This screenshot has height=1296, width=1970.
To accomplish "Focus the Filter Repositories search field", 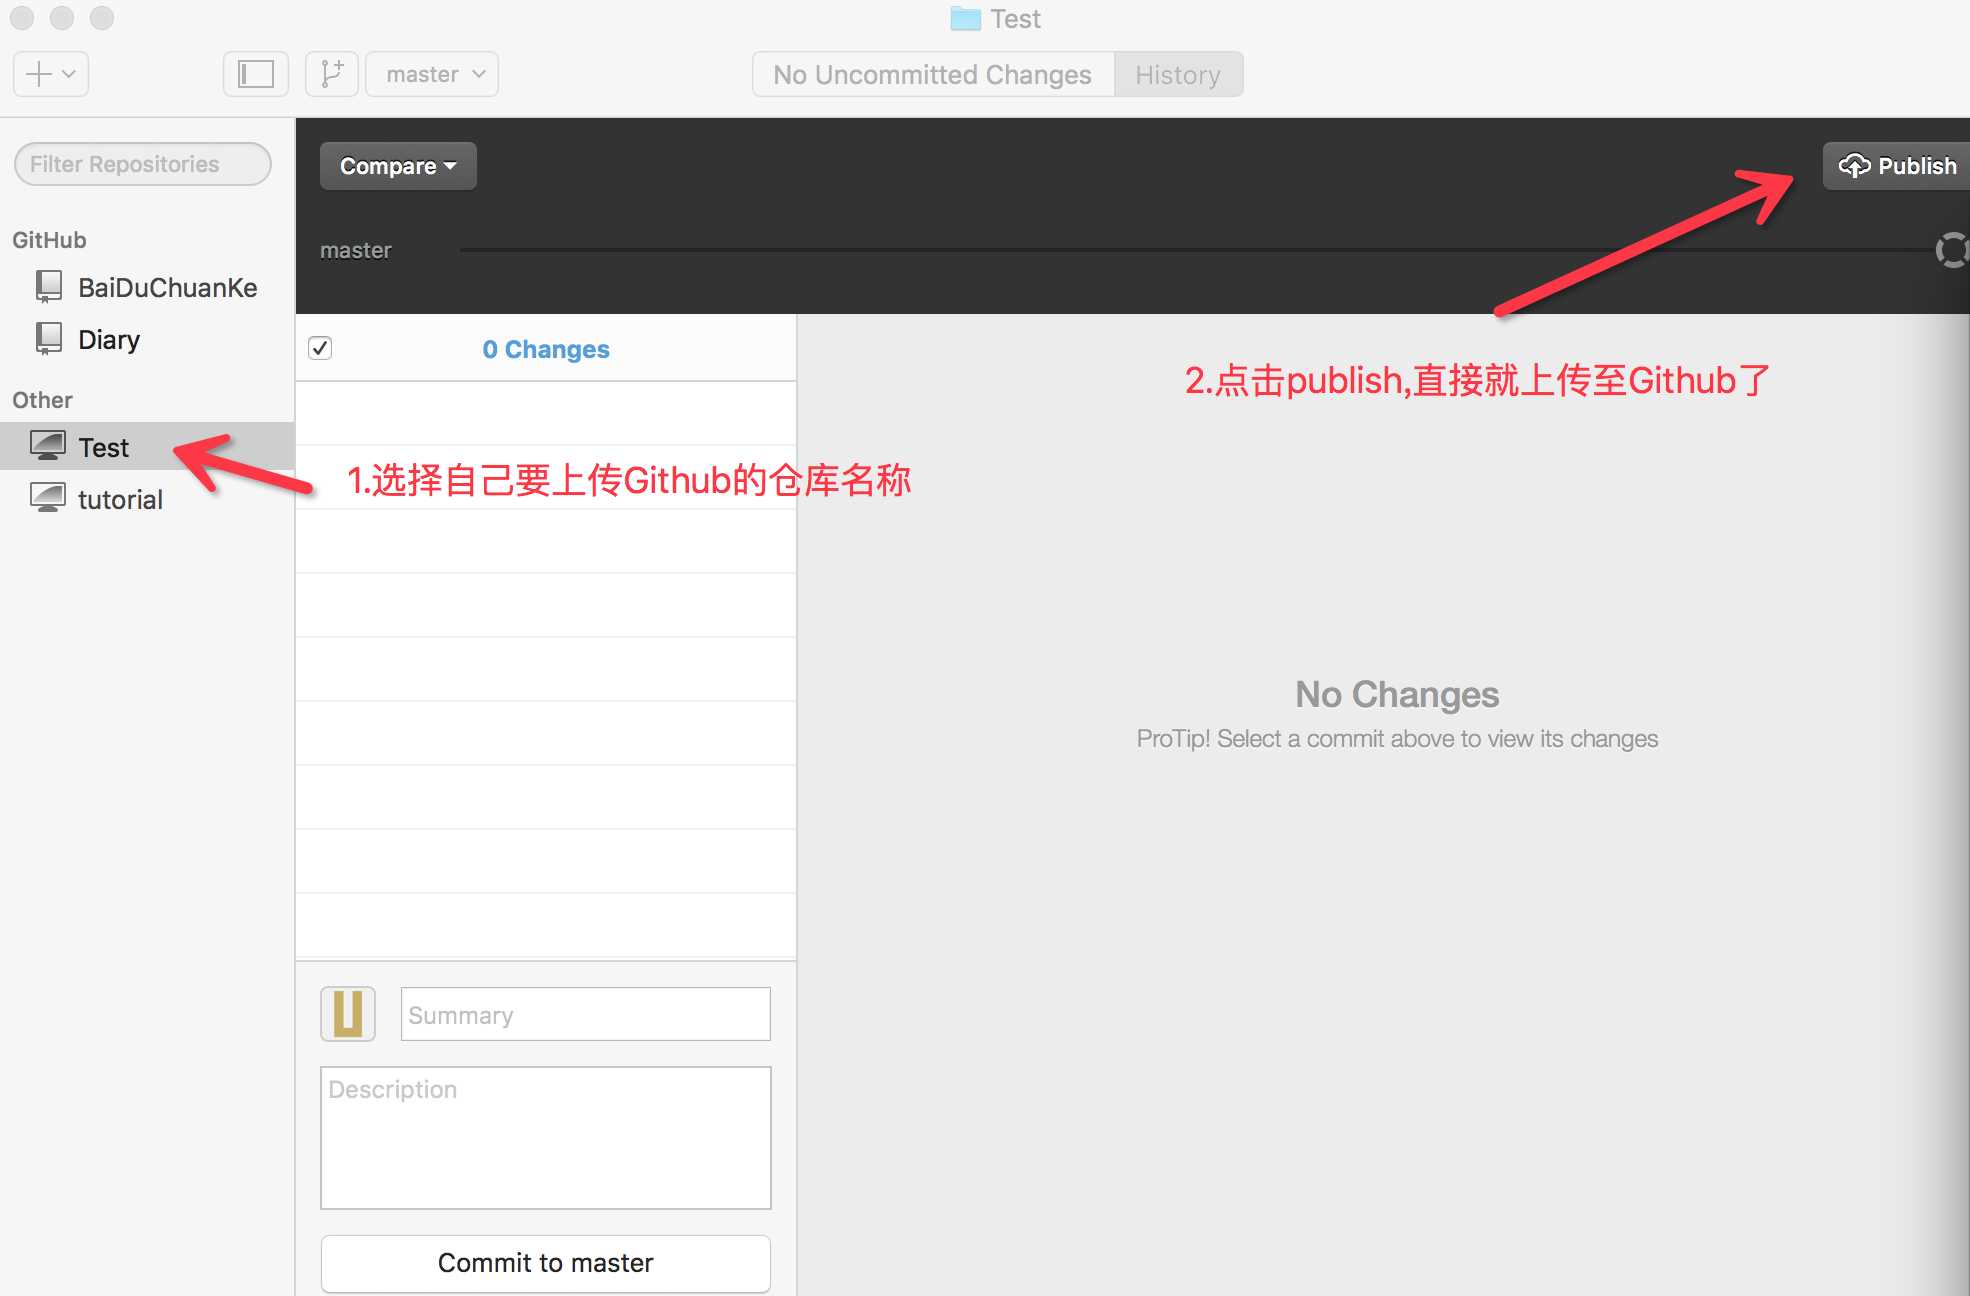I will (x=143, y=164).
